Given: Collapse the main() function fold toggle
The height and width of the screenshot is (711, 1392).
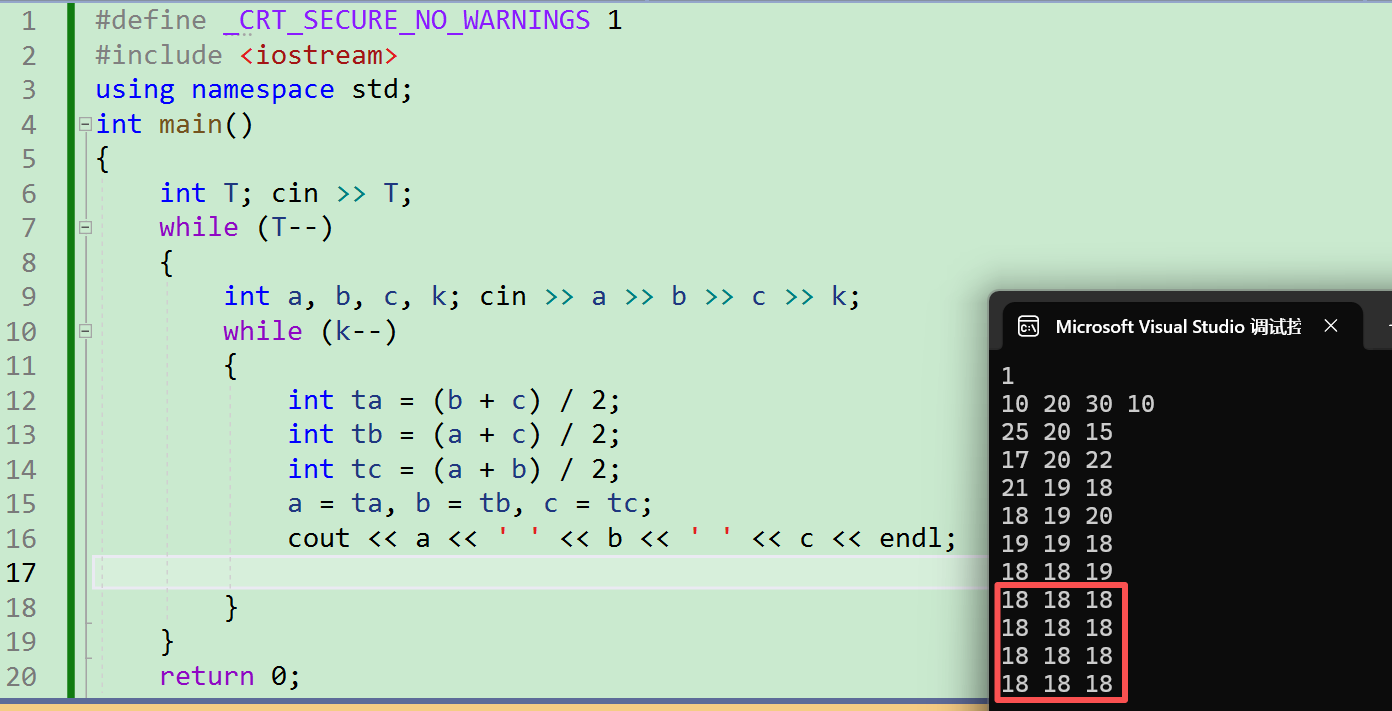Looking at the screenshot, I should click(x=85, y=124).
